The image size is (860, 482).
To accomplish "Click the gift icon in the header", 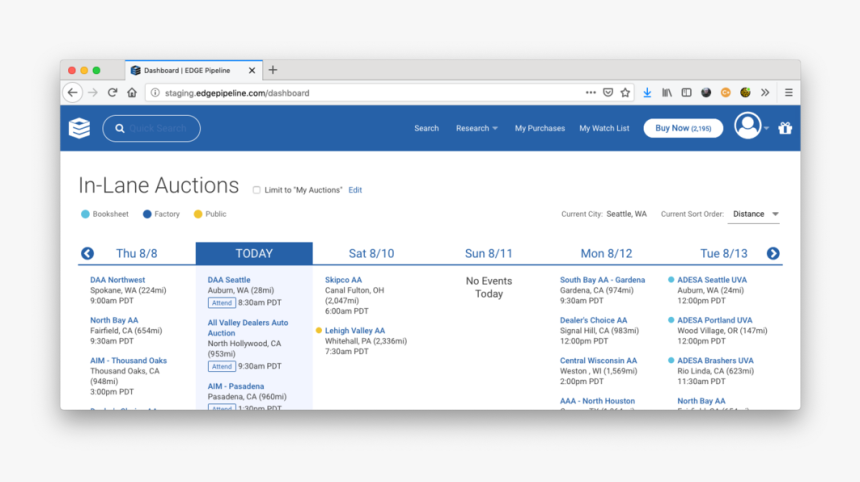I will click(x=785, y=128).
